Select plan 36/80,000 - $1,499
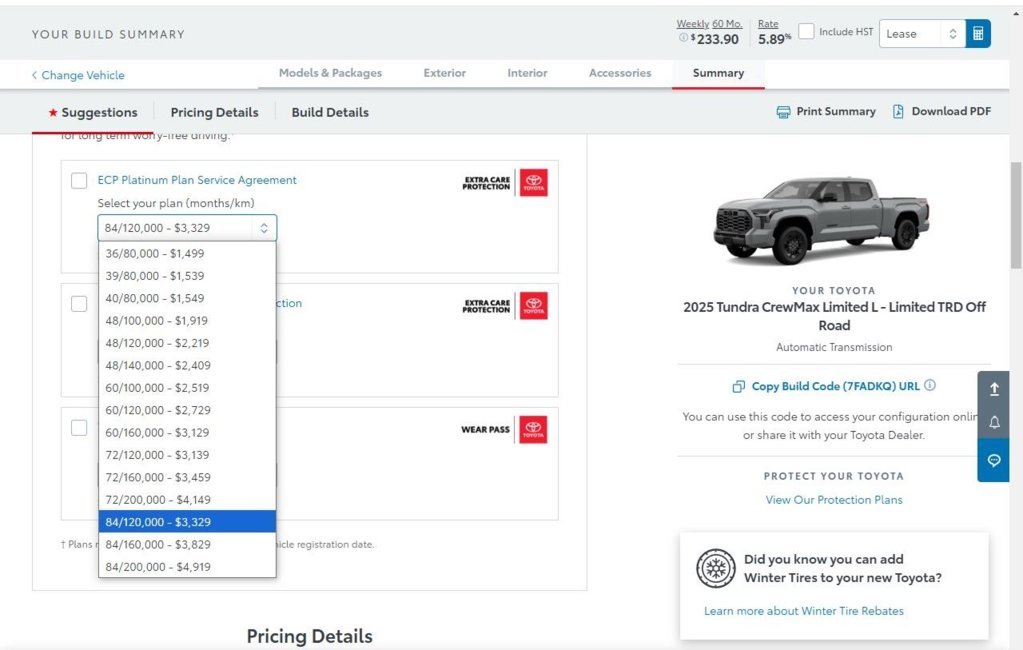This screenshot has height=650, width=1023. pyautogui.click(x=187, y=253)
